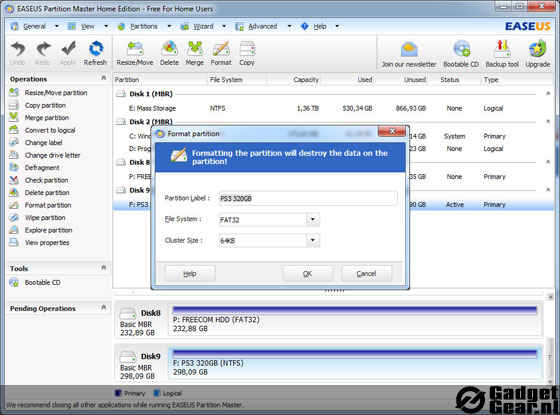Click the Partition Label text field

(308, 198)
